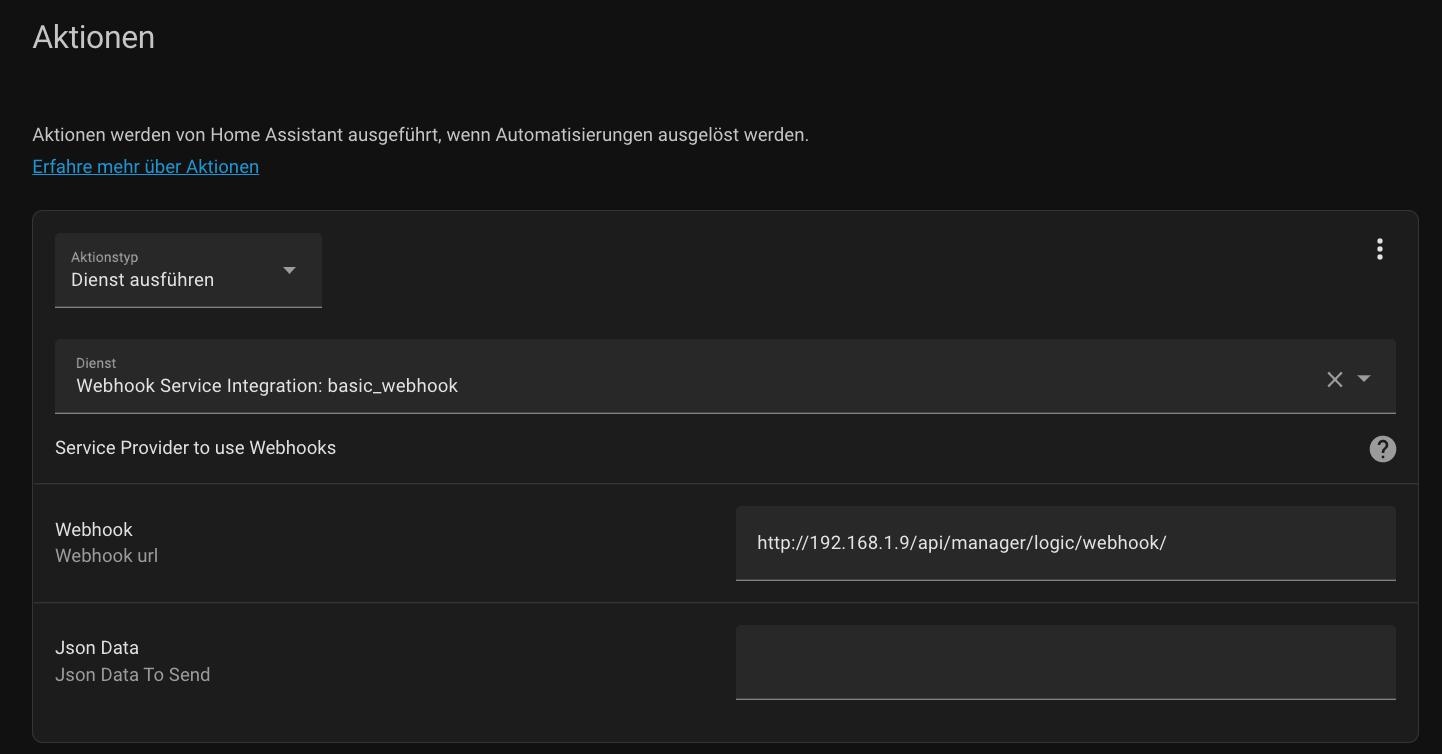
Task: Clear the selected Dienst with the X icon
Action: (1334, 379)
